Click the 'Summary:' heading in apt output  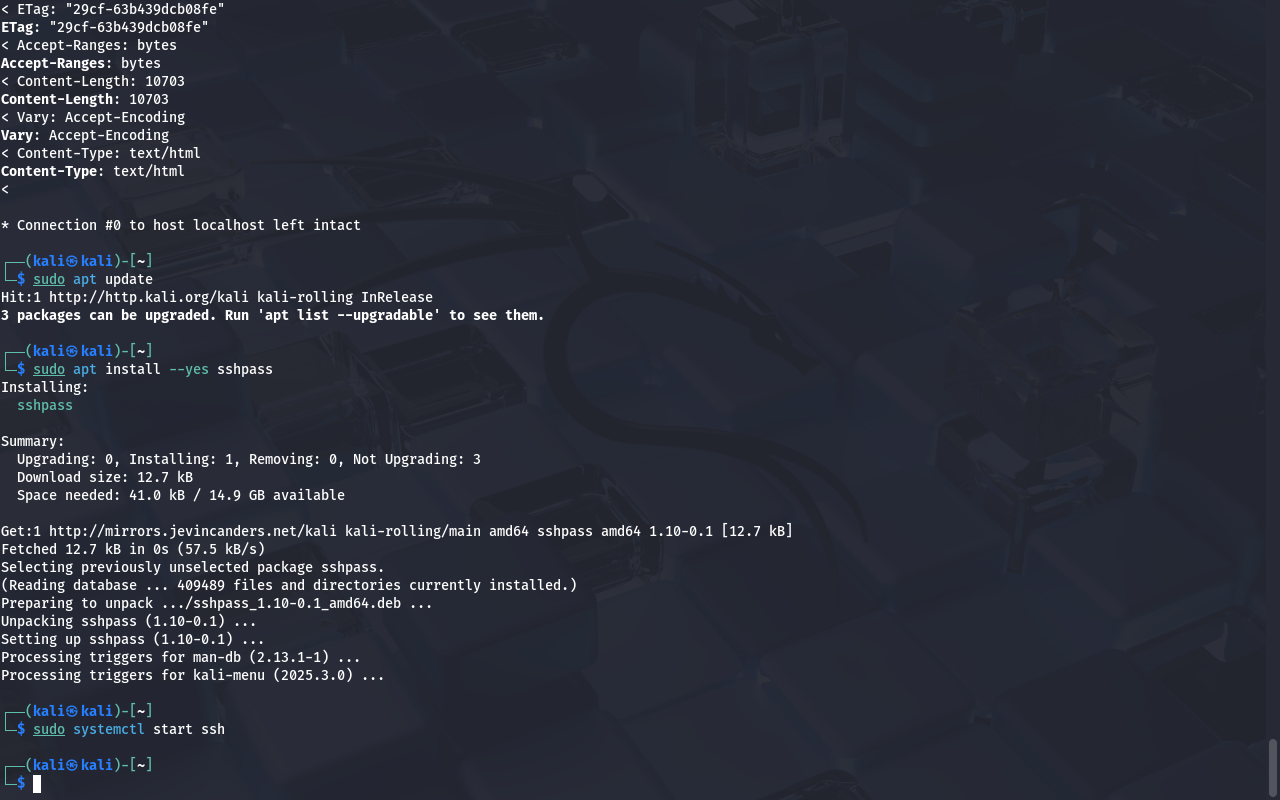pos(33,441)
